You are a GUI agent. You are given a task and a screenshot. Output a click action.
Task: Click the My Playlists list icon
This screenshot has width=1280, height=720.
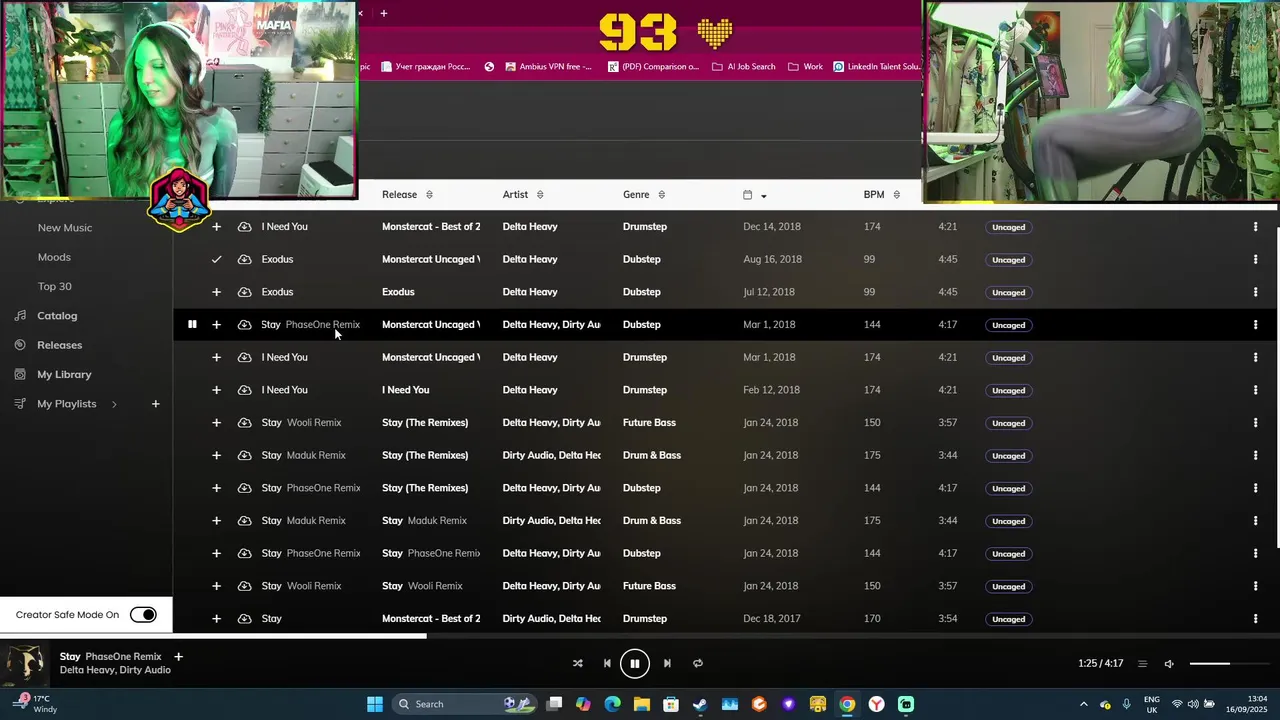pyautogui.click(x=19, y=404)
